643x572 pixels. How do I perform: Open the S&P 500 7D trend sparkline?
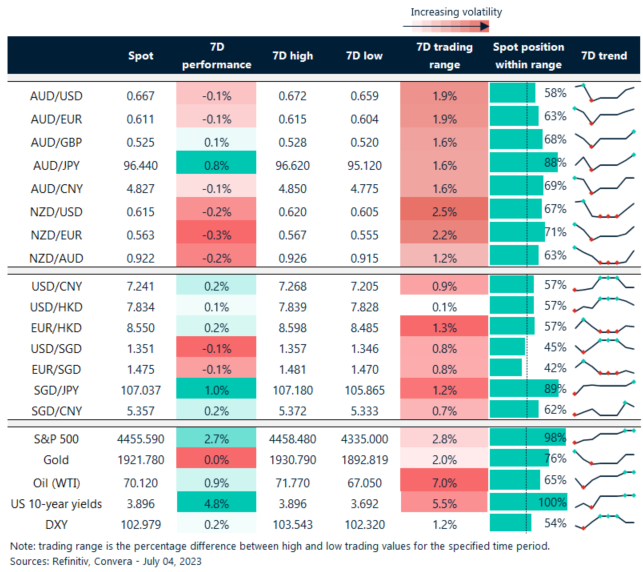pos(605,410)
